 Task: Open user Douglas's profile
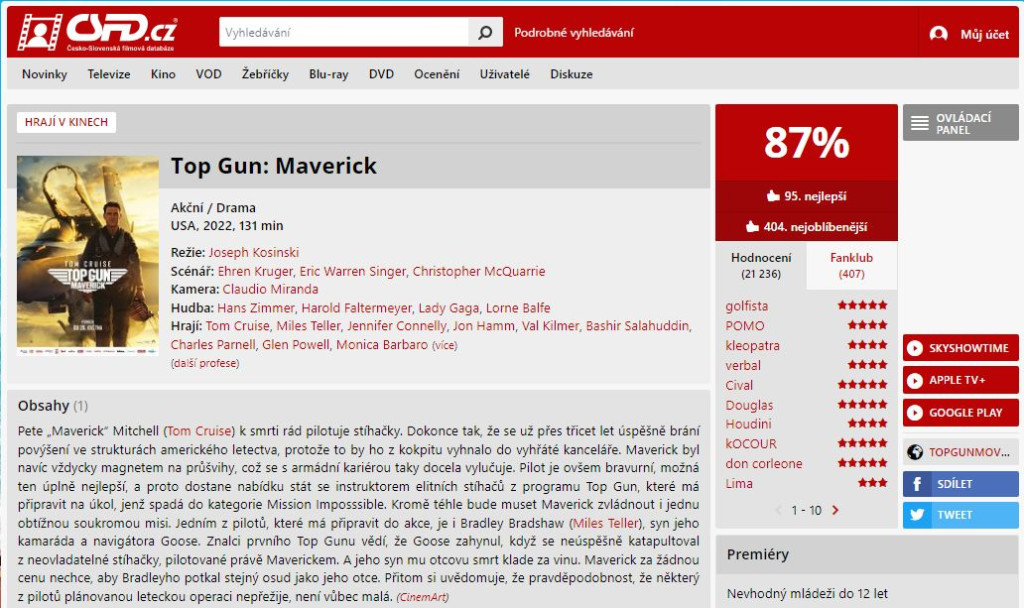click(749, 405)
